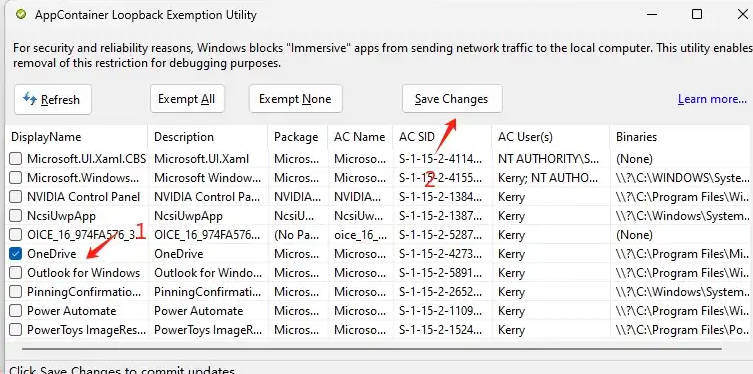Close the AppContainer Loopback Exemption Utility
The height and width of the screenshot is (374, 753).
[x=742, y=14]
